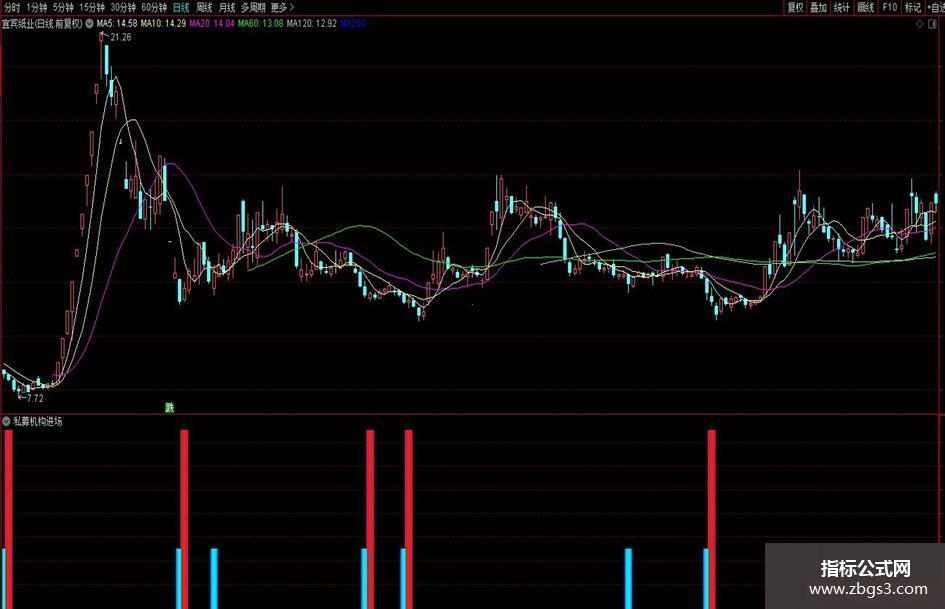Open the 多周期 multi-period view
The image size is (945, 609).
(253, 7)
